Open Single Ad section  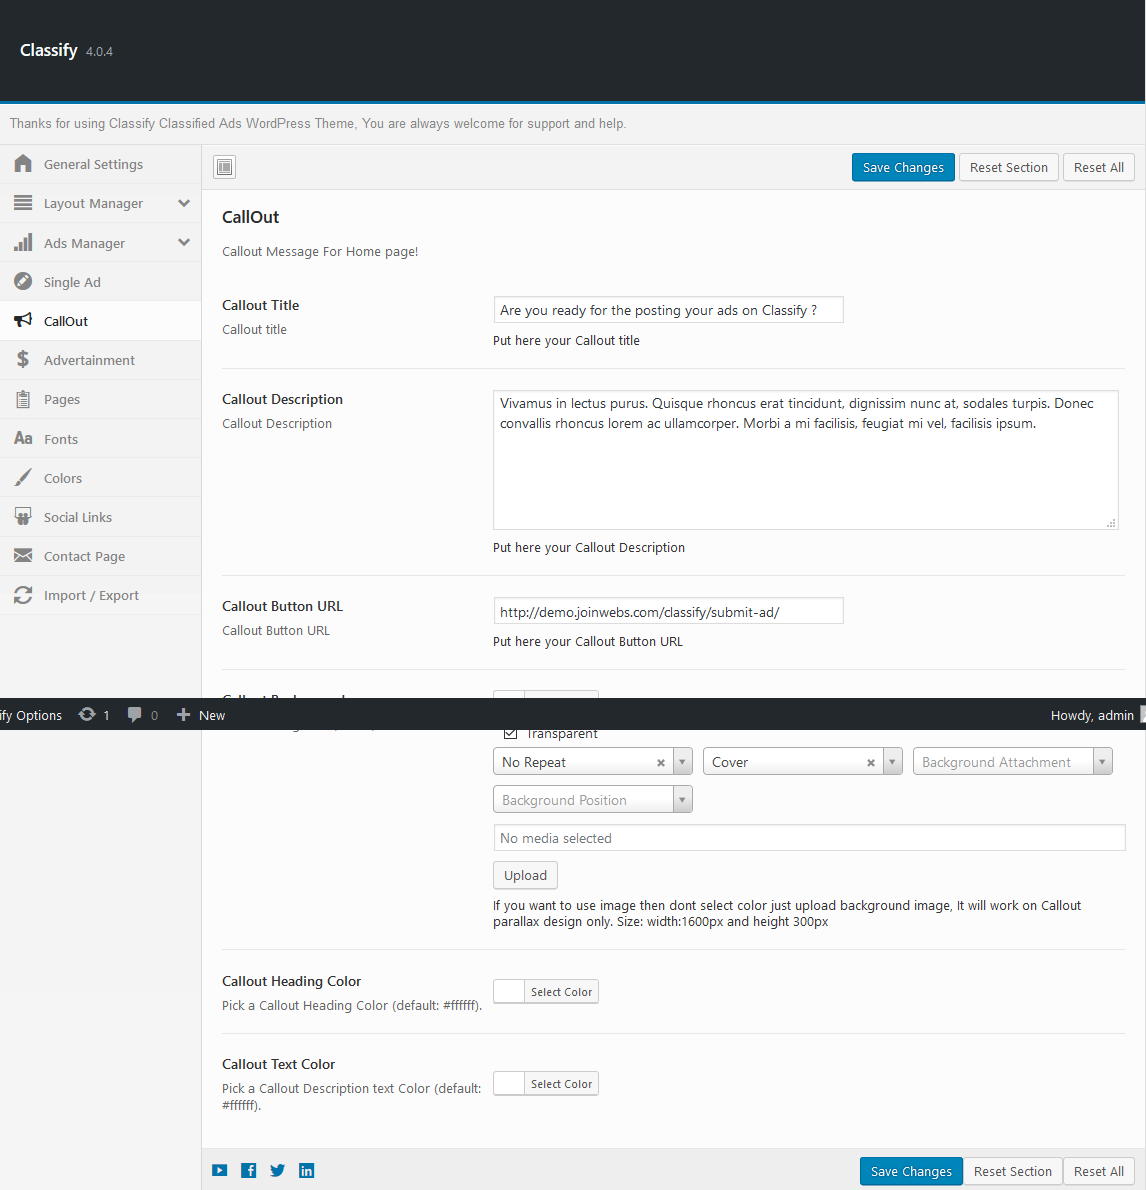tap(100, 282)
